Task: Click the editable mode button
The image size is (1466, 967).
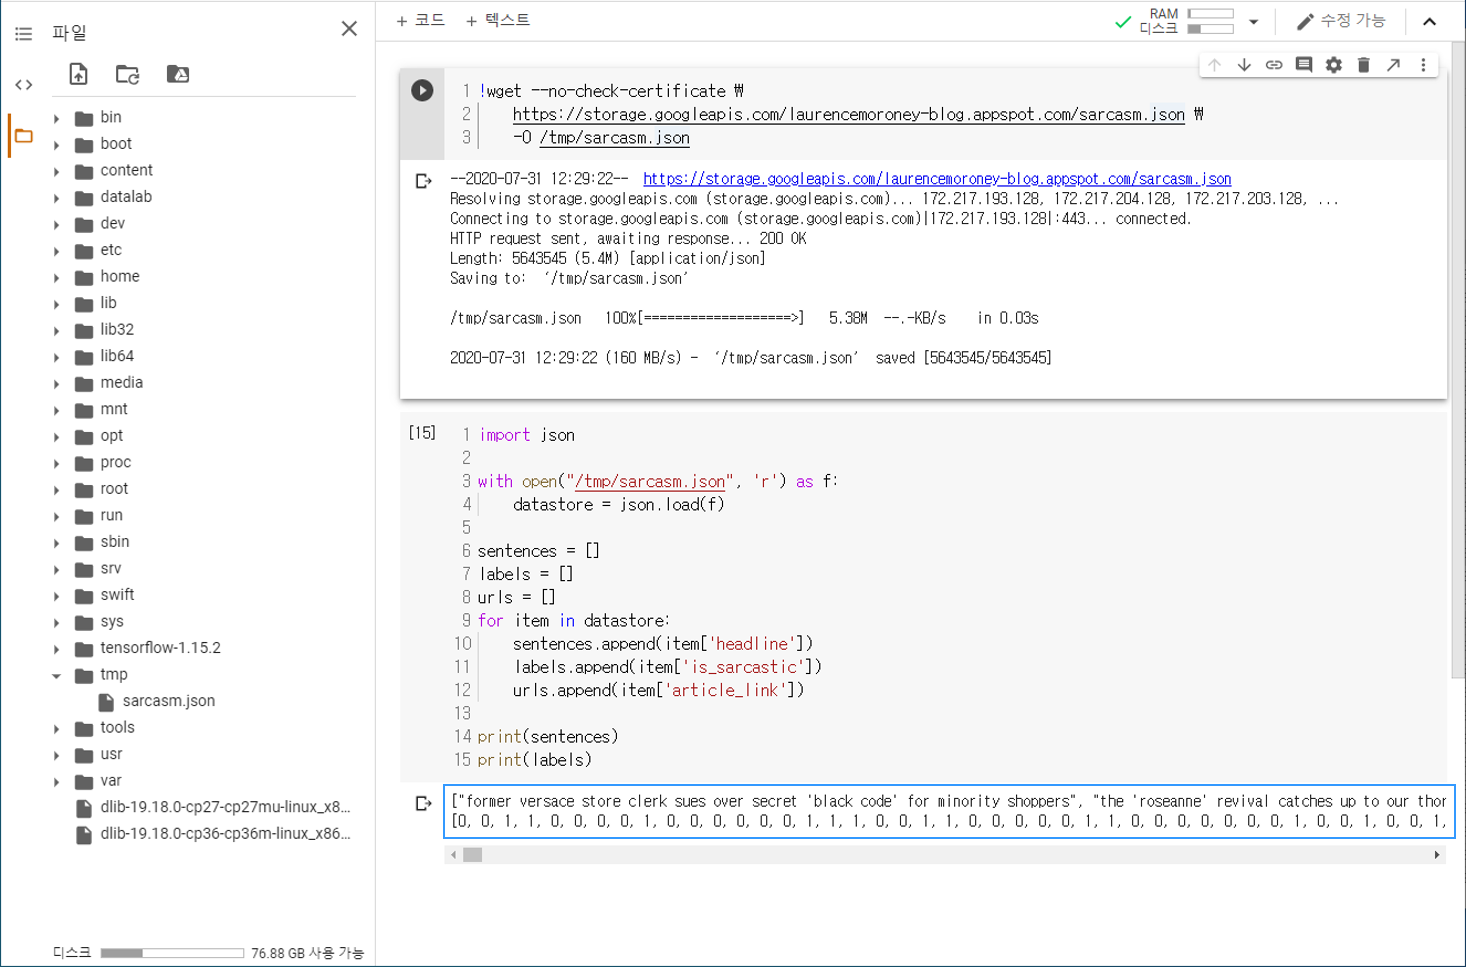Action: [1341, 21]
